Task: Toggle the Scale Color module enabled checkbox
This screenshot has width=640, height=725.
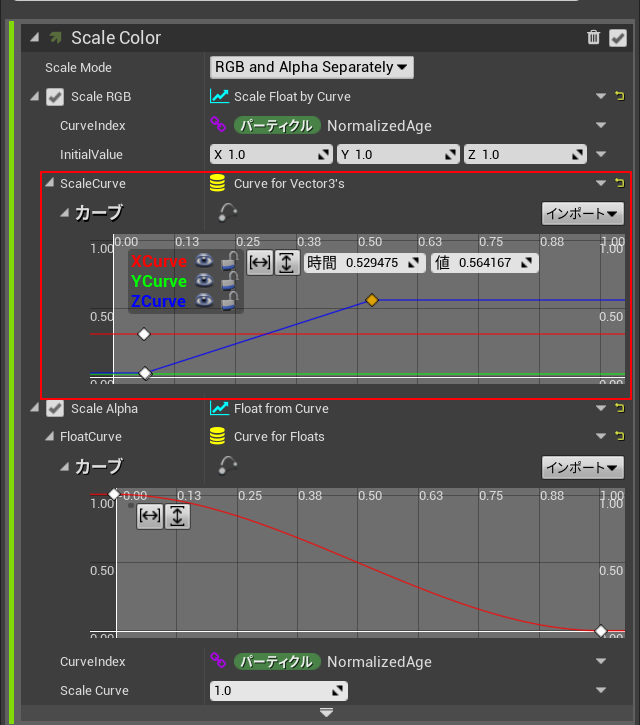Action: coord(618,38)
